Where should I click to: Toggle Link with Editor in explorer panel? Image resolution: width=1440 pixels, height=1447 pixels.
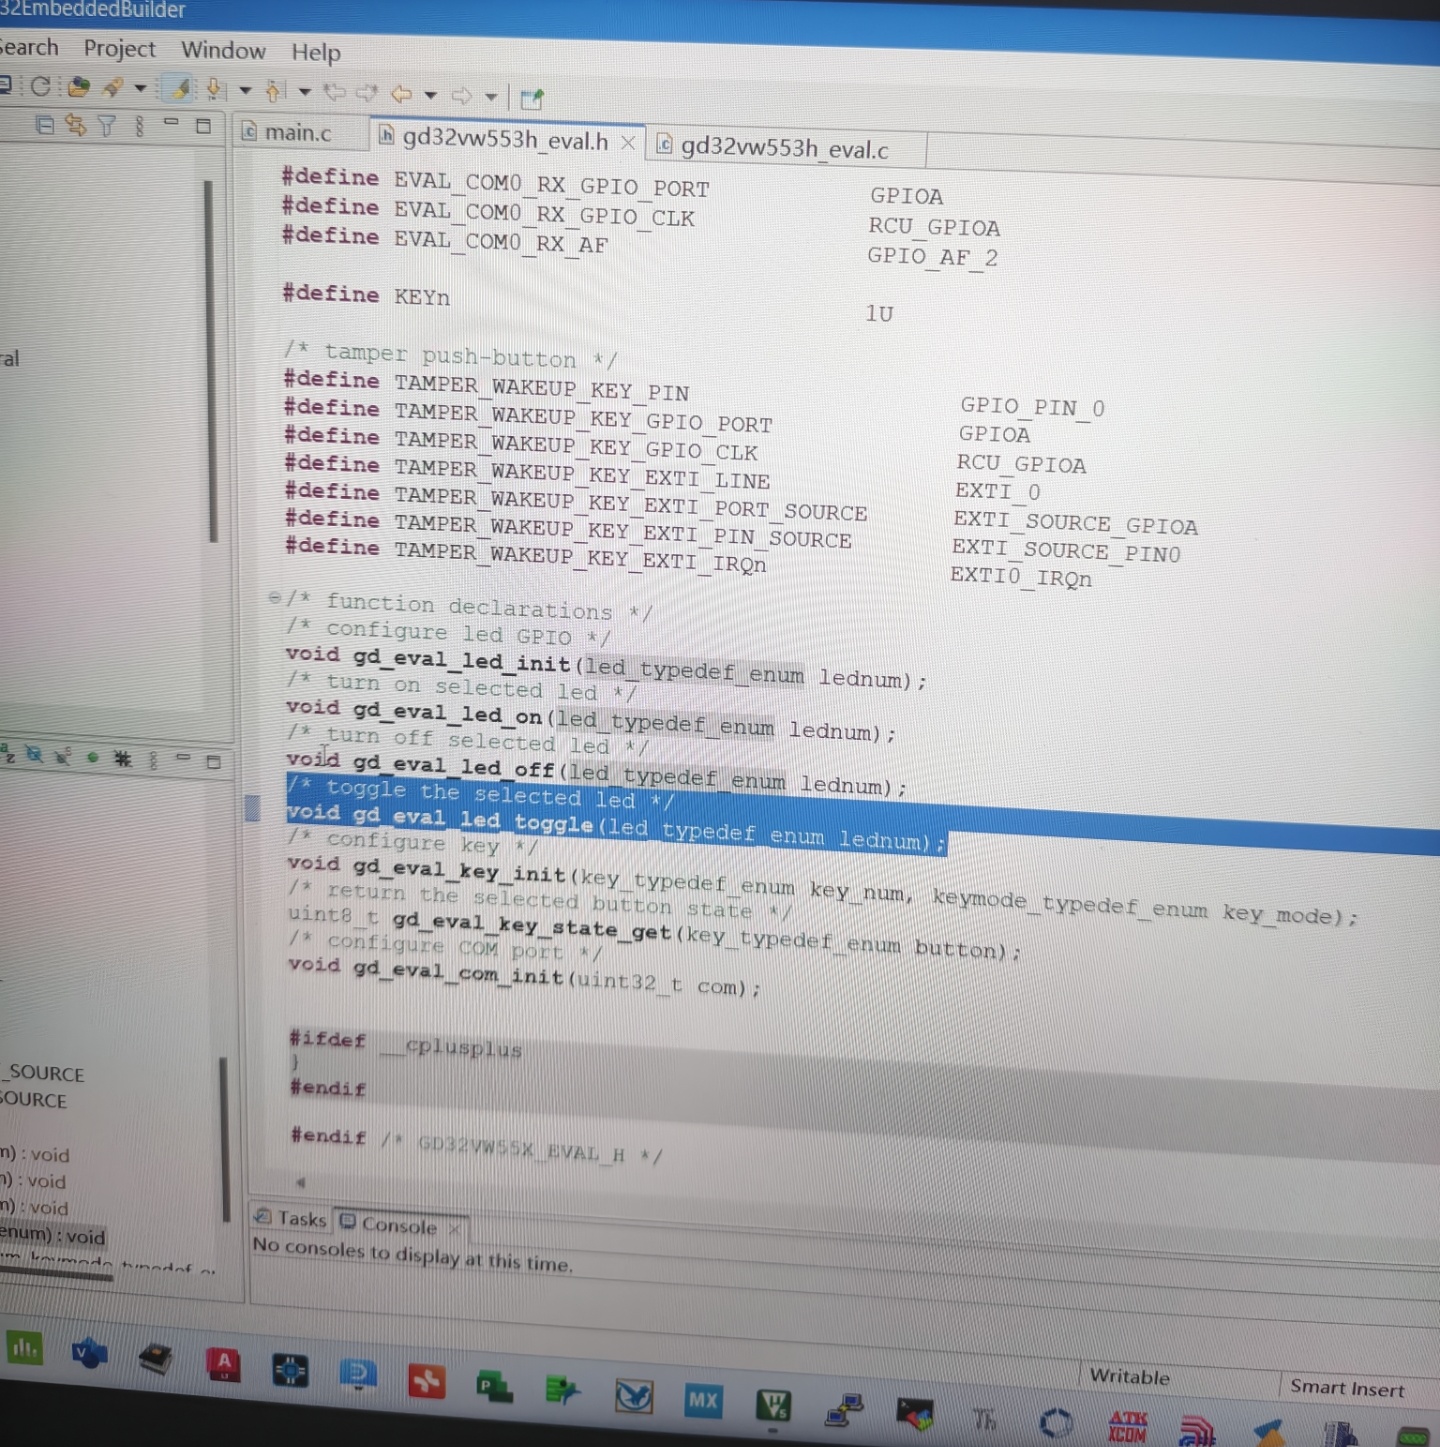[75, 125]
